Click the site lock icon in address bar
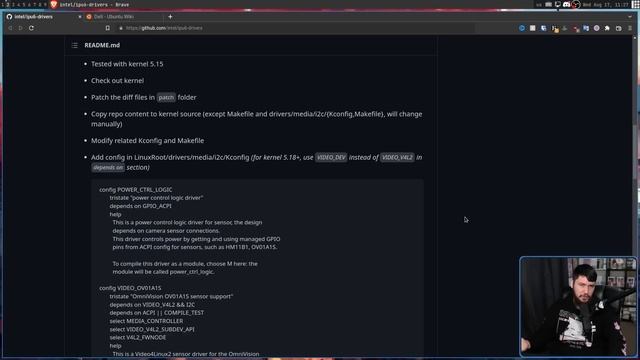The height and width of the screenshot is (360, 640). coord(121,28)
